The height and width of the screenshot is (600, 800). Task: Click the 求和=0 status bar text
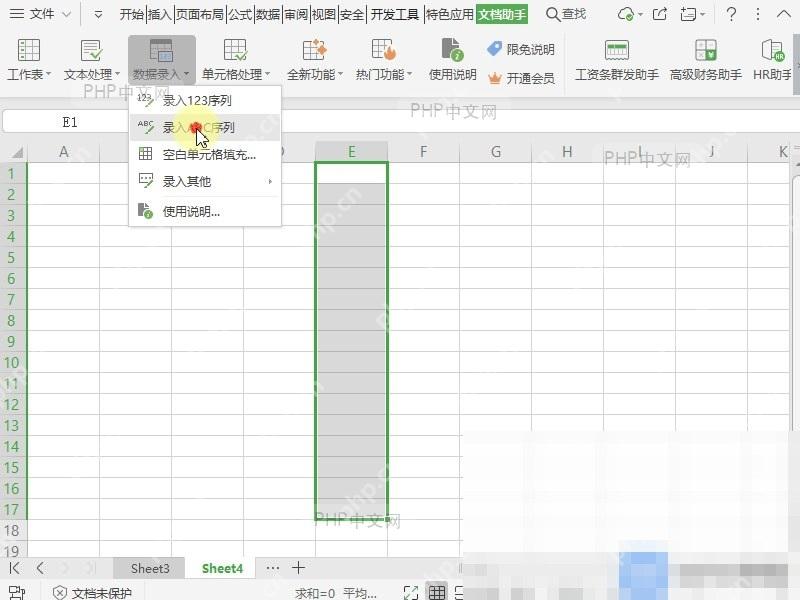click(315, 593)
